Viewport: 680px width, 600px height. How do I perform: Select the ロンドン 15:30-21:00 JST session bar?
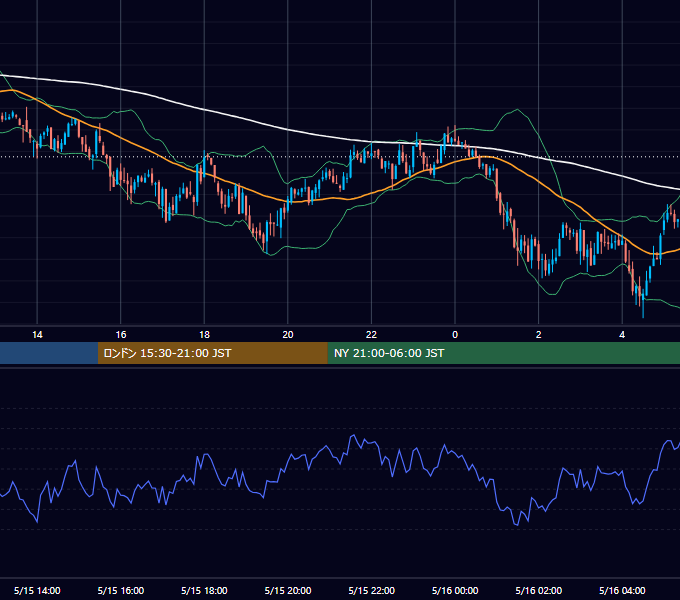tap(212, 353)
